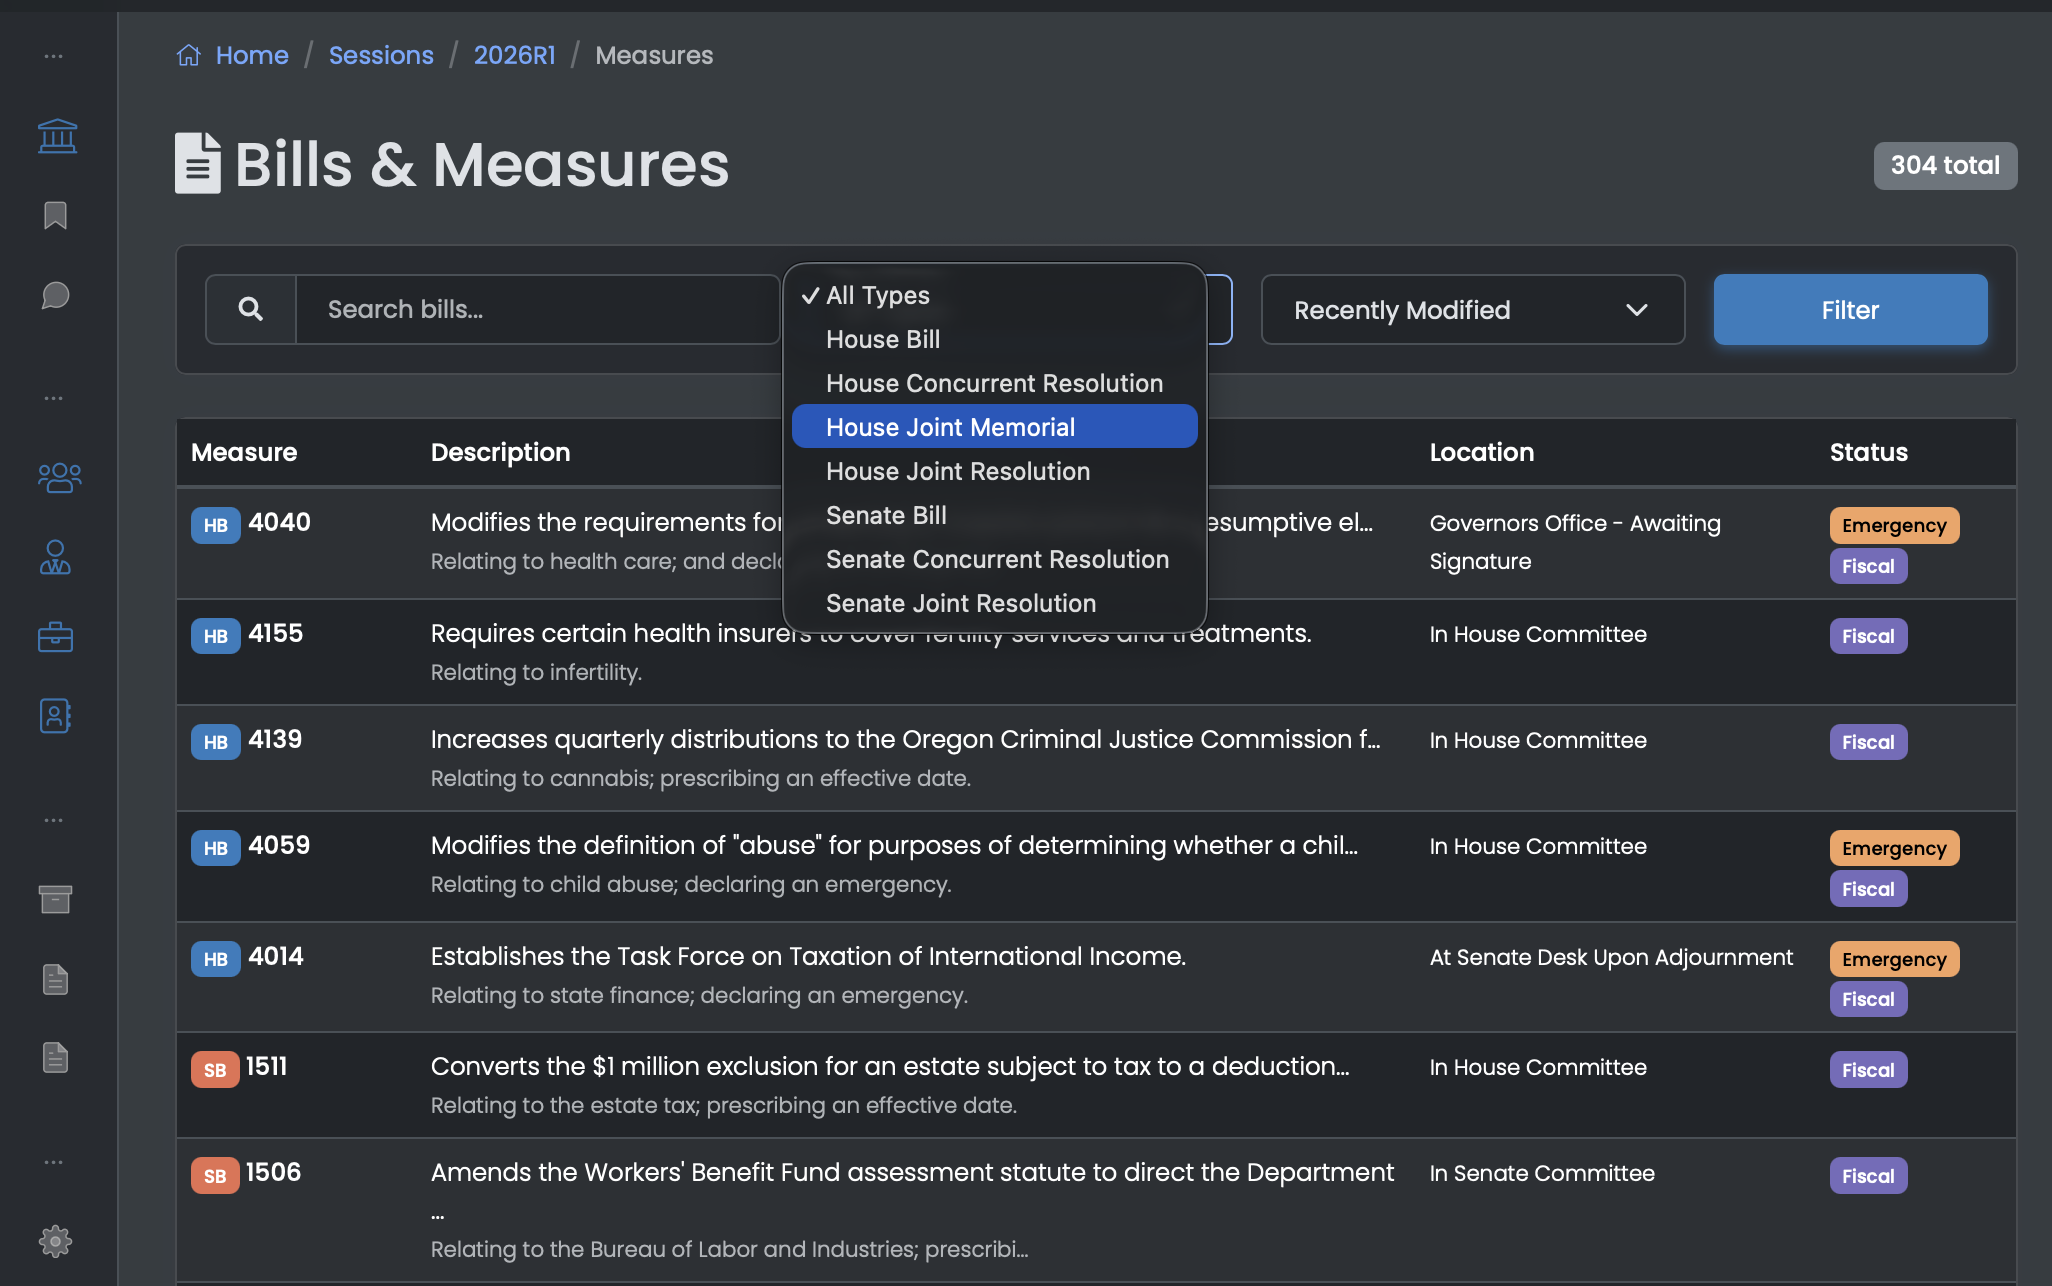Choose Senate Bill from the types dropdown
Viewport: 2052px width, 1286px height.
(886, 515)
